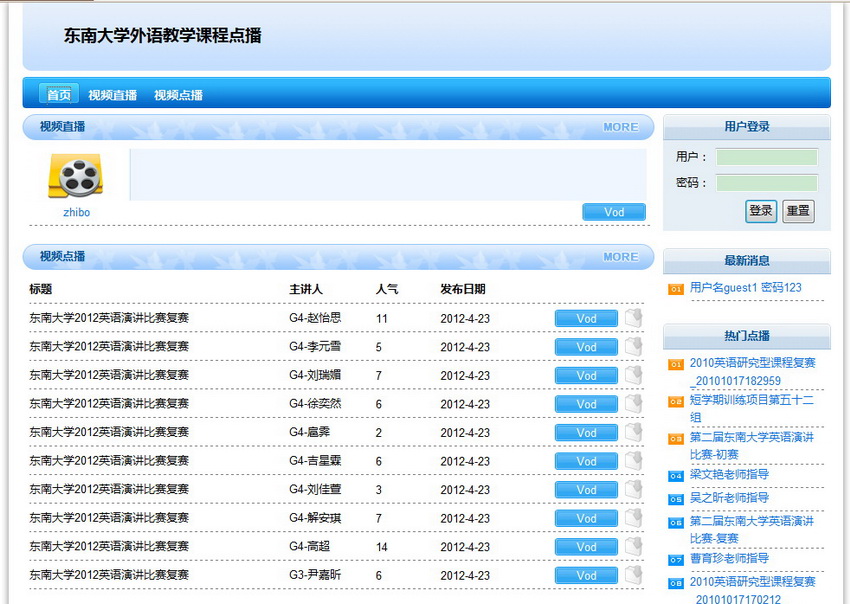Play Vod for G4-徐奕然 speech
850x604 pixels.
(586, 404)
